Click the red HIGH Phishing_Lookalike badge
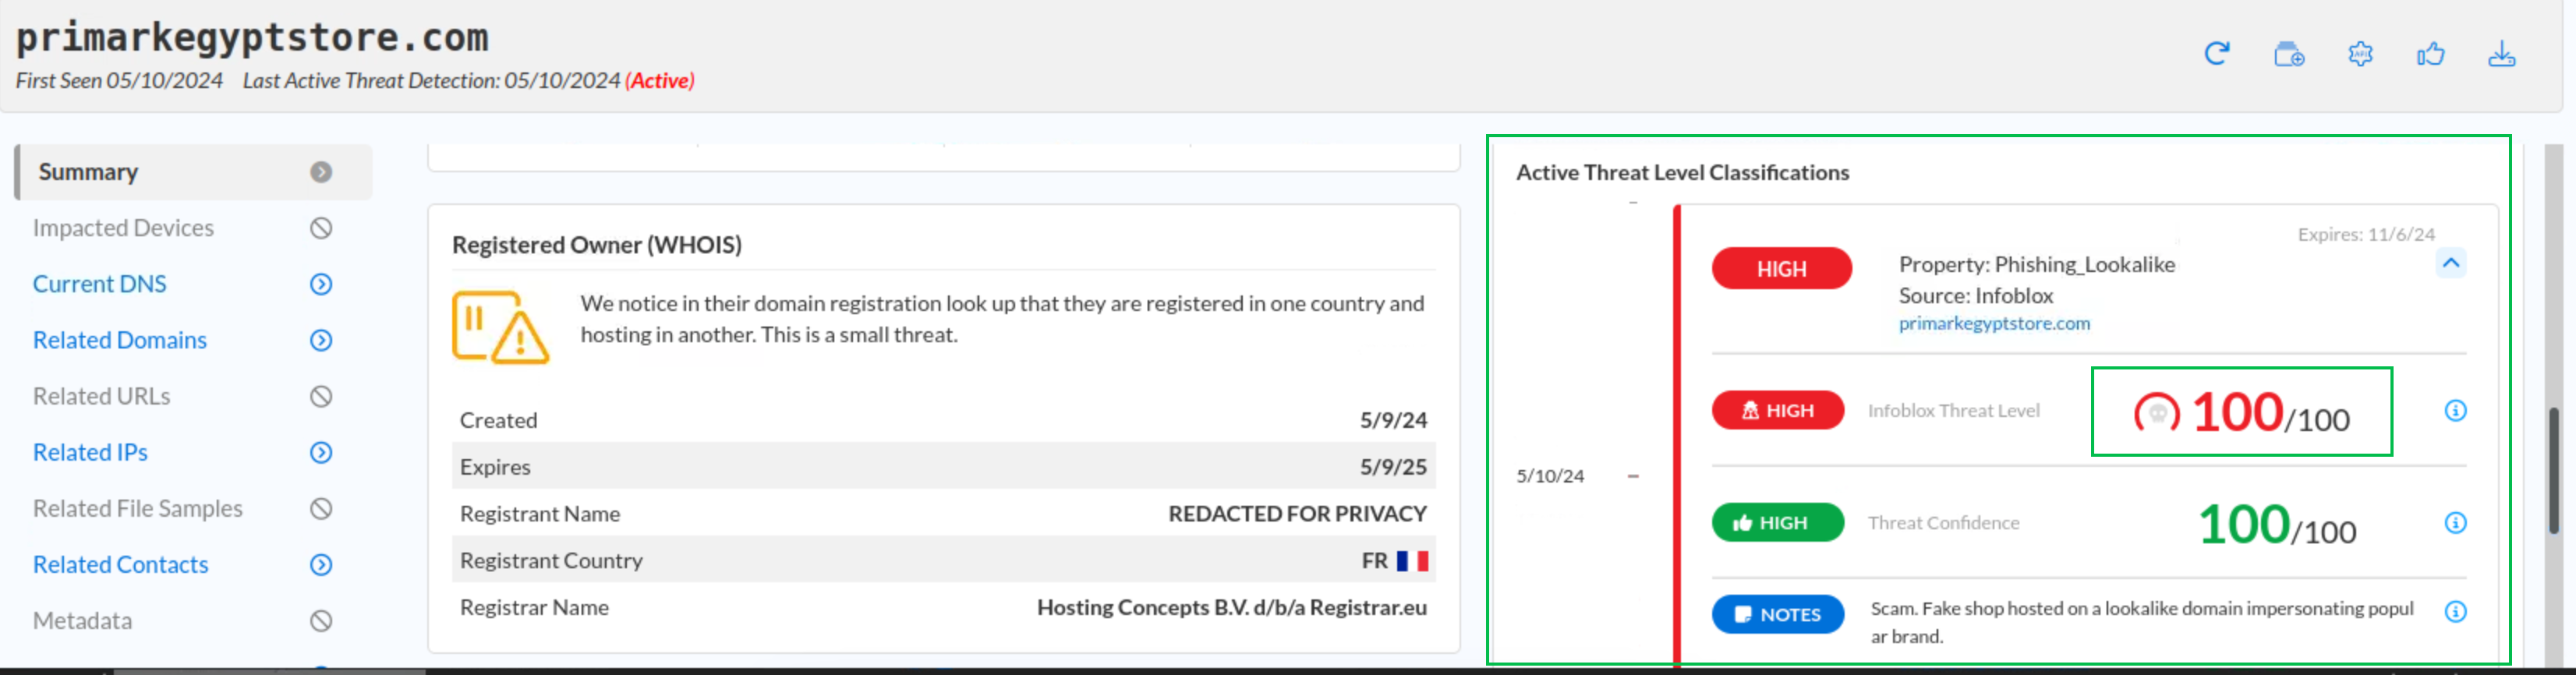The height and width of the screenshot is (675, 2576). click(x=1781, y=269)
